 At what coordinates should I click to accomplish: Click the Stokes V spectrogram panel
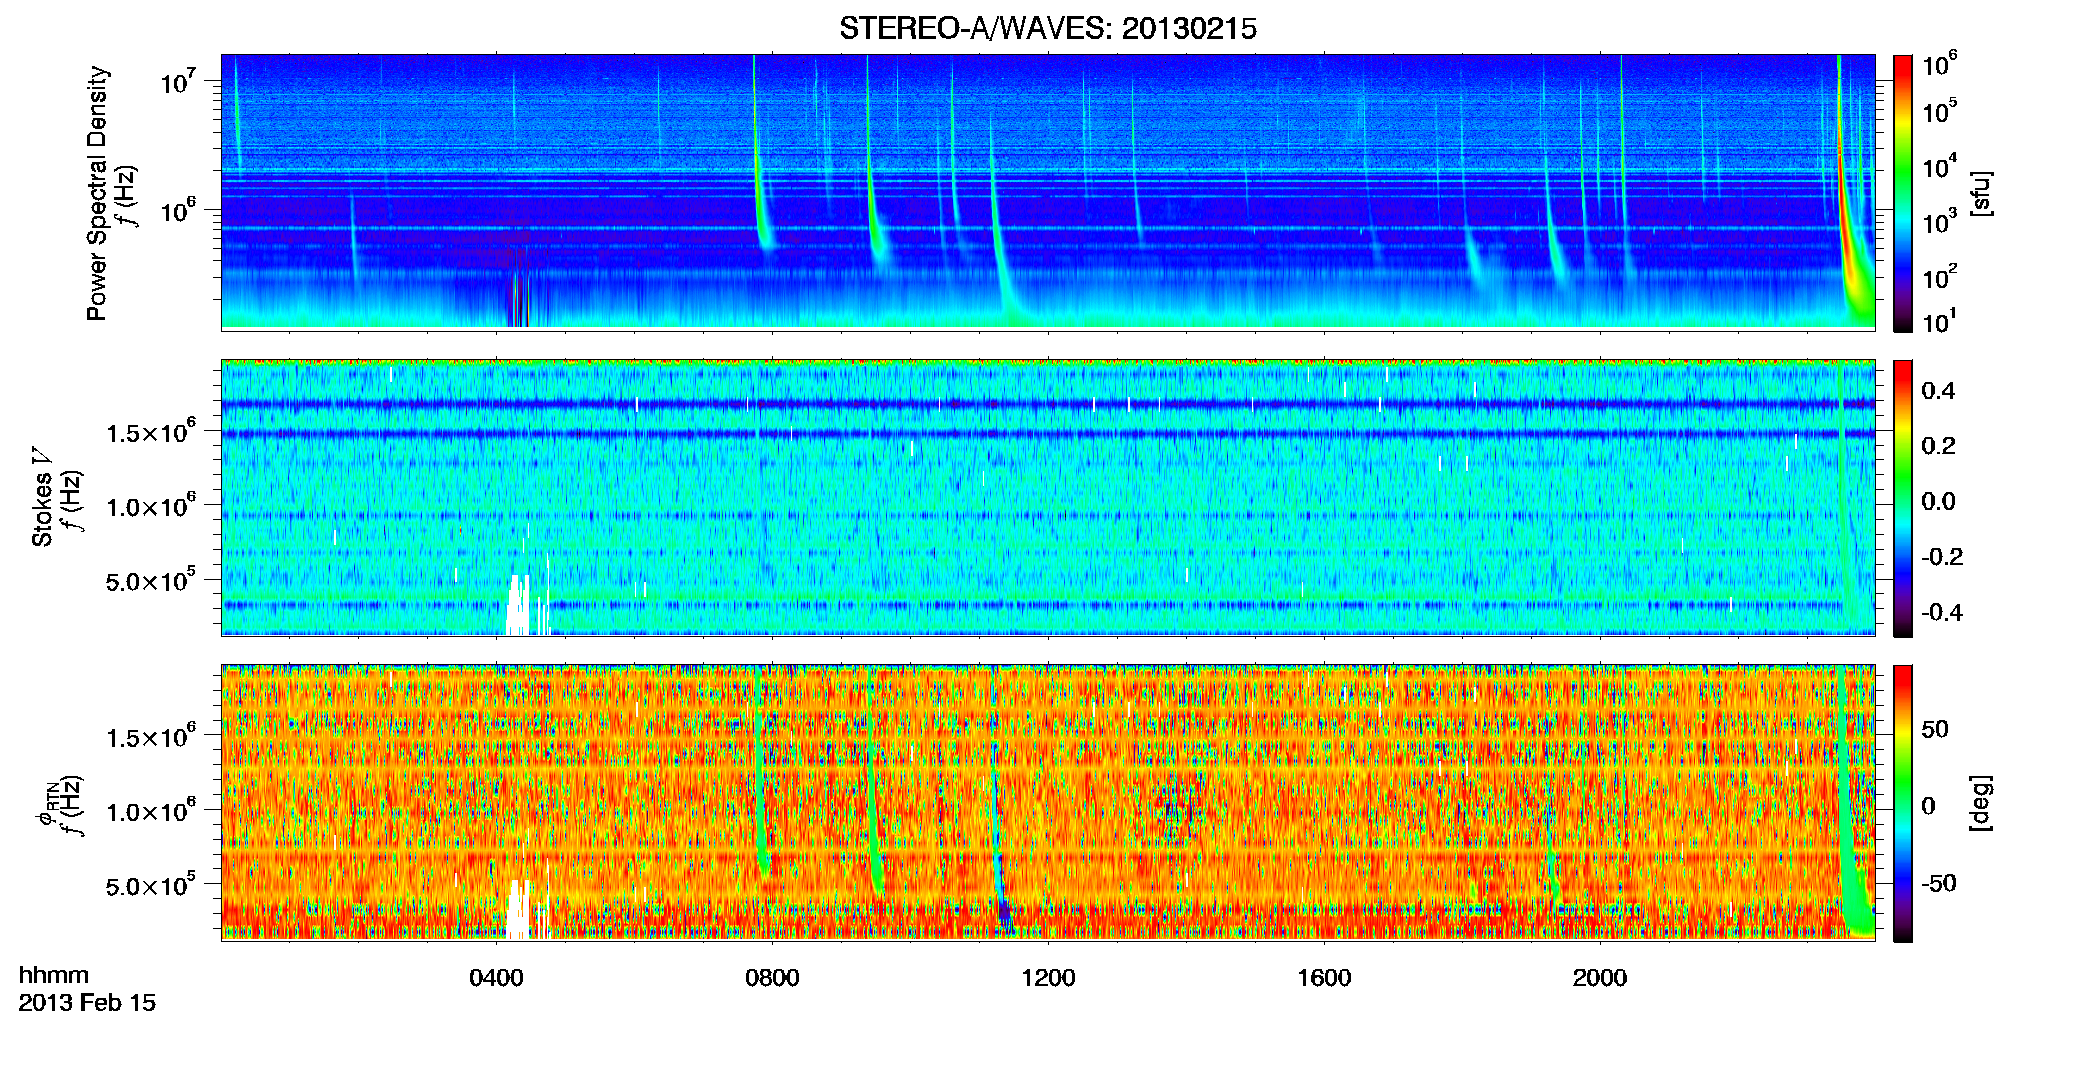[1048, 497]
